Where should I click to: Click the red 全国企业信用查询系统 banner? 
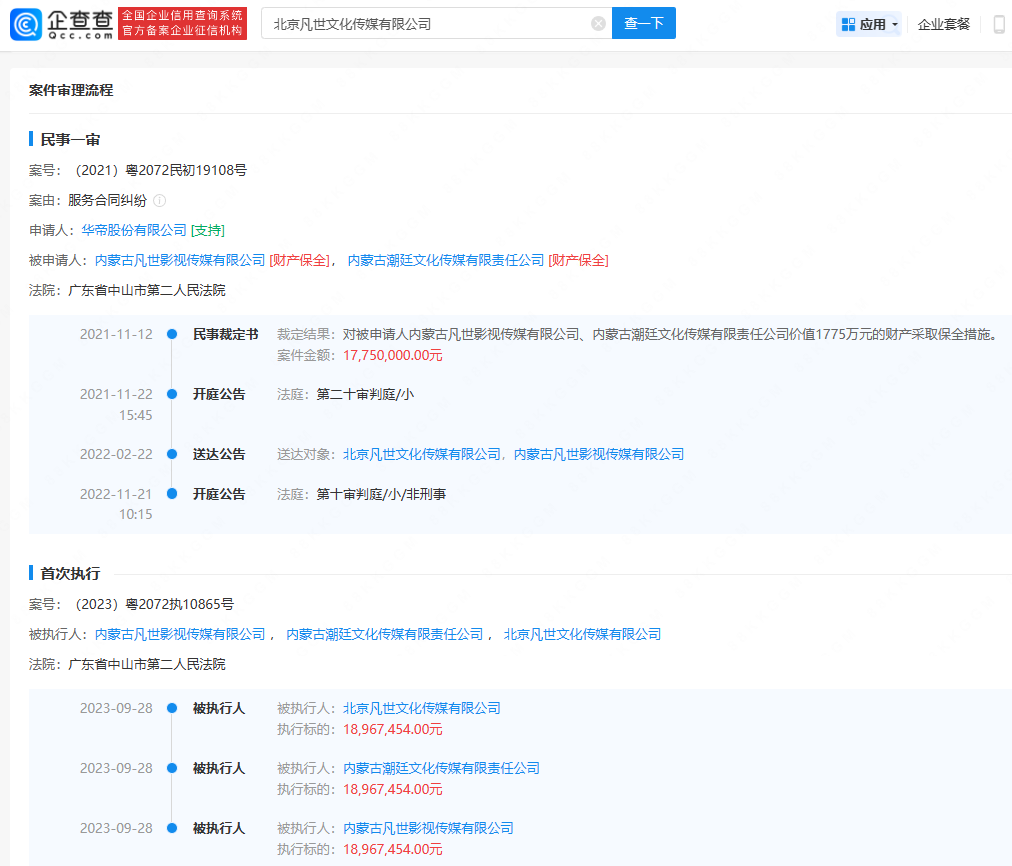click(x=183, y=23)
